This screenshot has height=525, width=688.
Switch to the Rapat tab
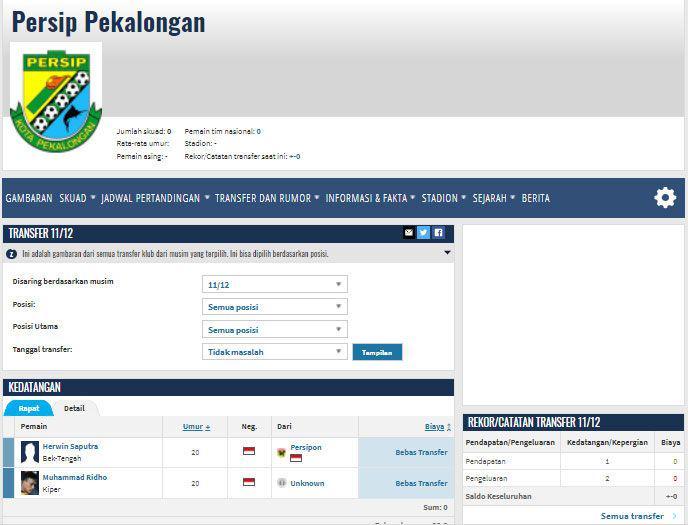(29, 408)
